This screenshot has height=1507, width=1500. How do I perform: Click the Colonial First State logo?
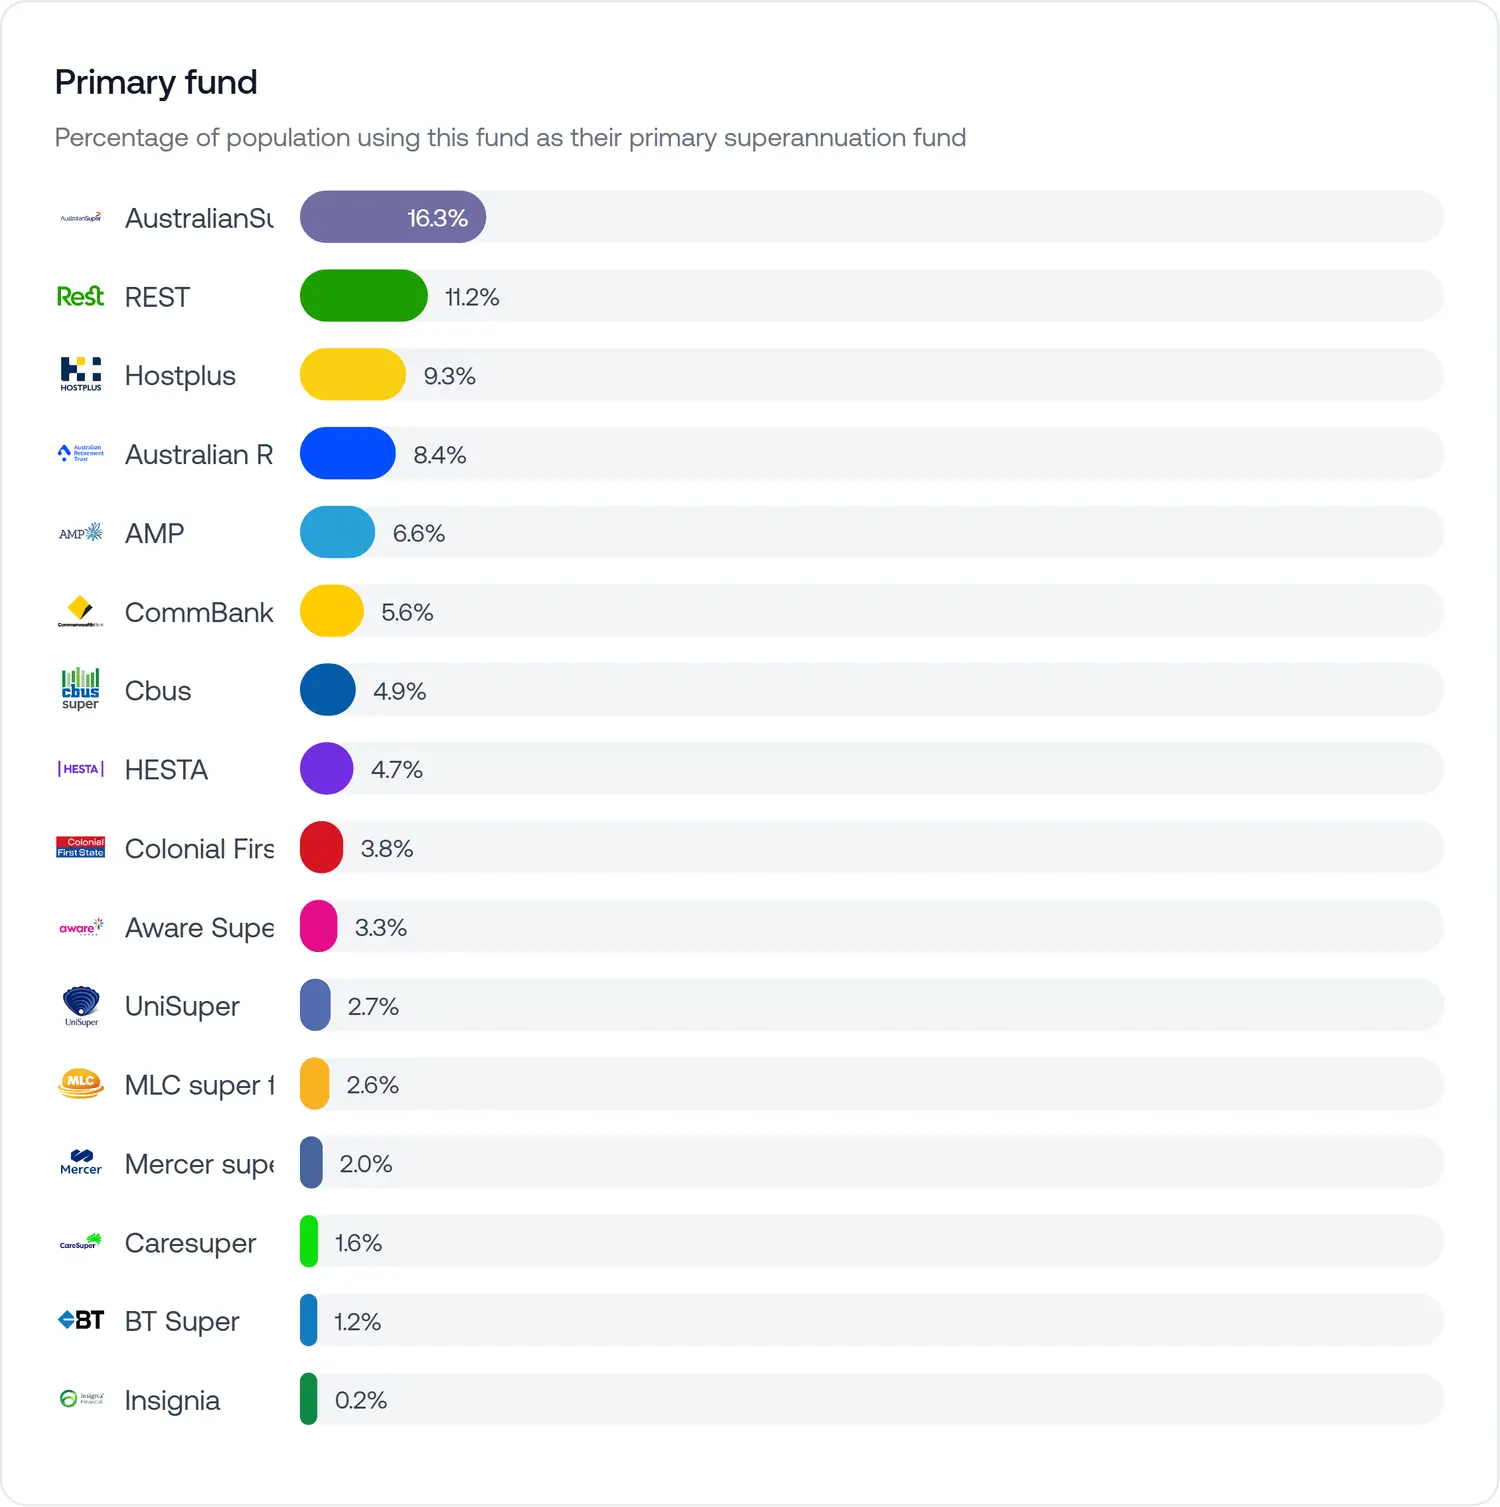click(80, 848)
